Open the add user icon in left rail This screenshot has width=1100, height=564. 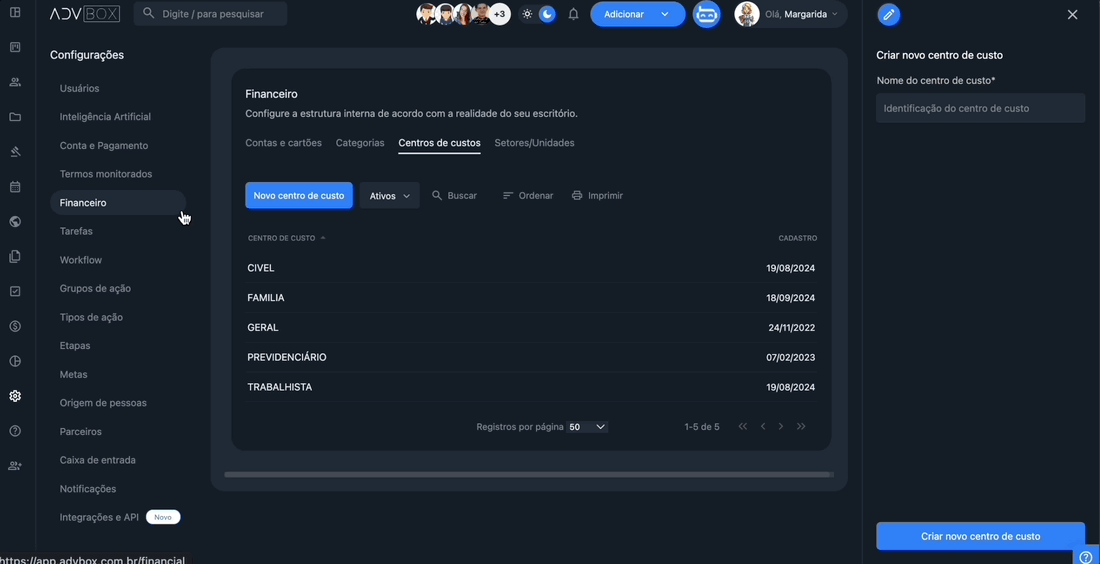click(15, 466)
